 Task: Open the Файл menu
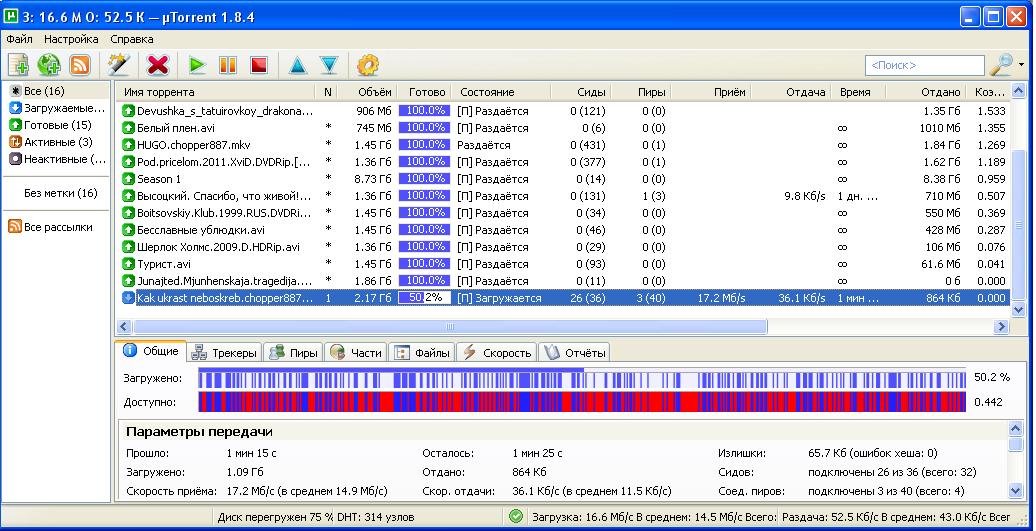click(19, 39)
